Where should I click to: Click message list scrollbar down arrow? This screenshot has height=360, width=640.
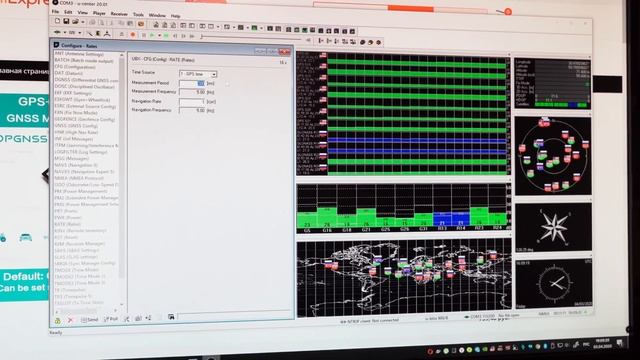pyautogui.click(x=121, y=304)
